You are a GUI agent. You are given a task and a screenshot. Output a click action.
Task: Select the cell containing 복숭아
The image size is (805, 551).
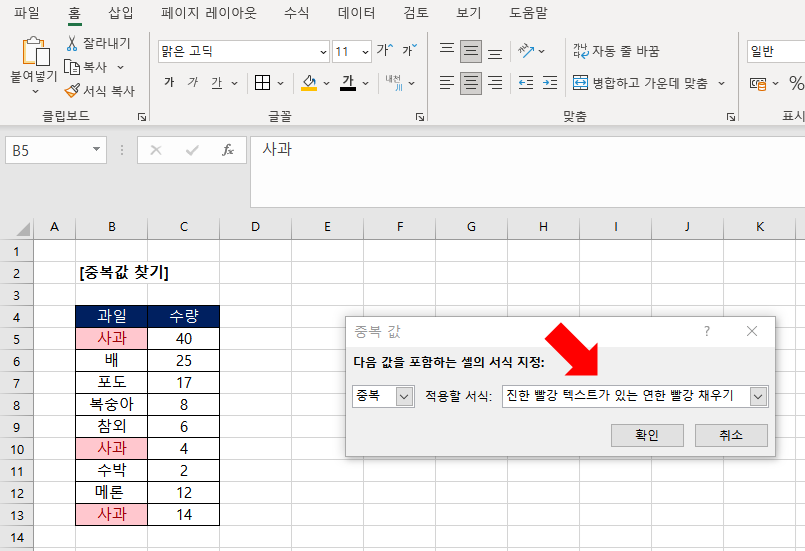tap(111, 405)
